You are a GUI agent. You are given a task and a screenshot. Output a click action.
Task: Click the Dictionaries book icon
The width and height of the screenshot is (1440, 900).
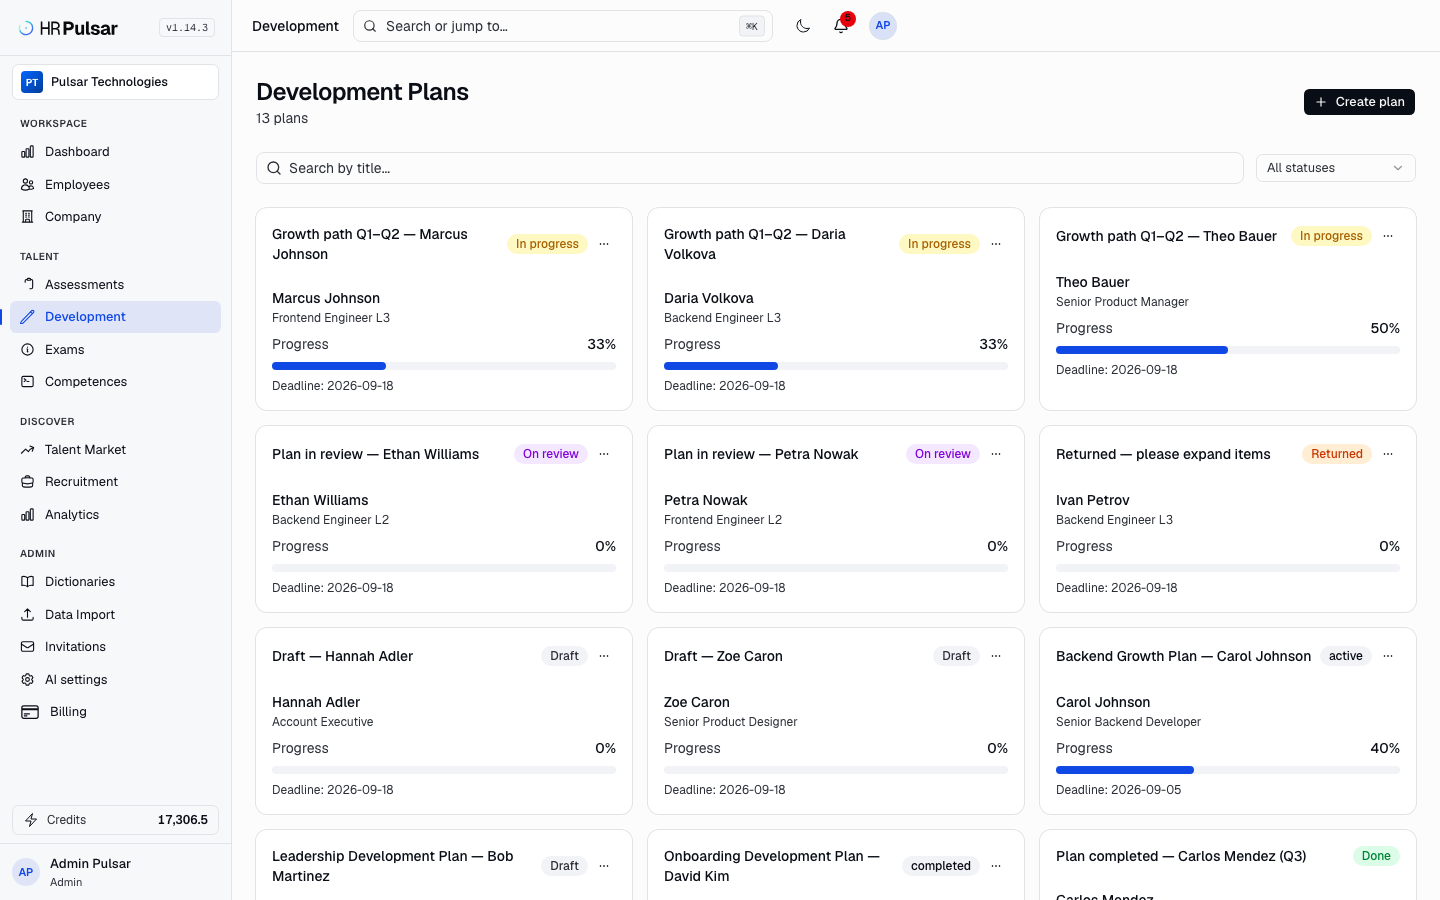pos(28,582)
